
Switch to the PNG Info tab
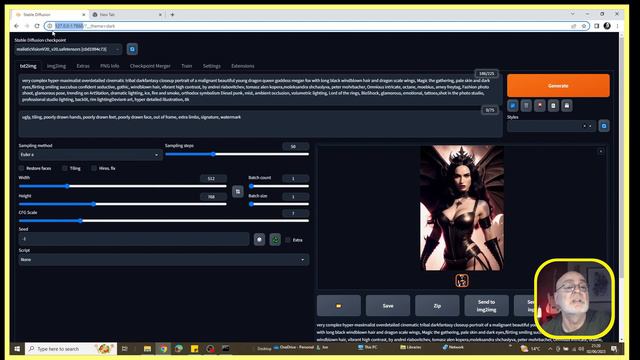click(x=110, y=66)
